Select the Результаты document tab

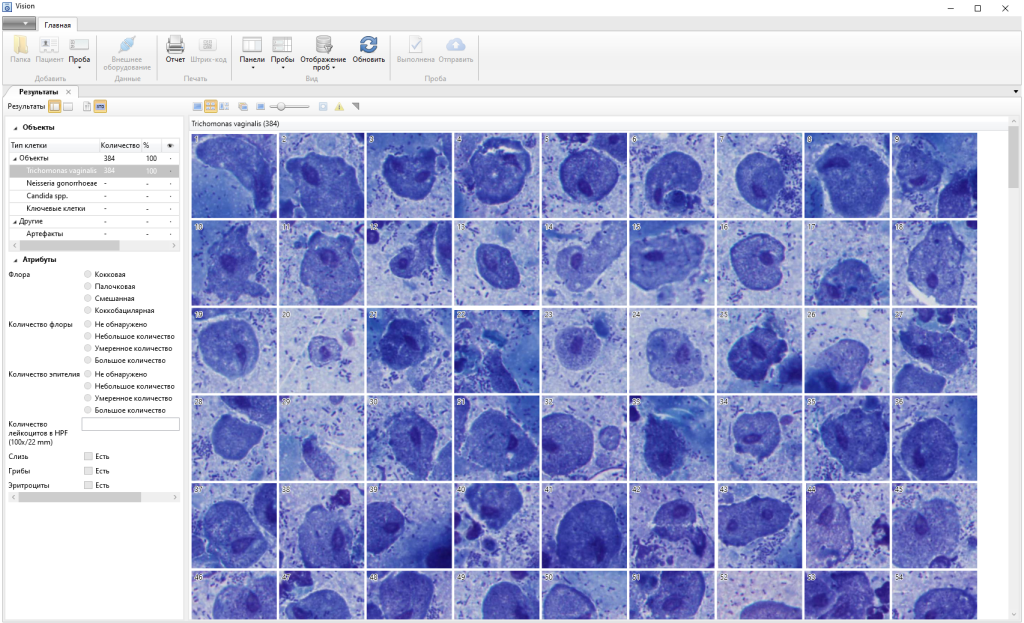[38, 92]
